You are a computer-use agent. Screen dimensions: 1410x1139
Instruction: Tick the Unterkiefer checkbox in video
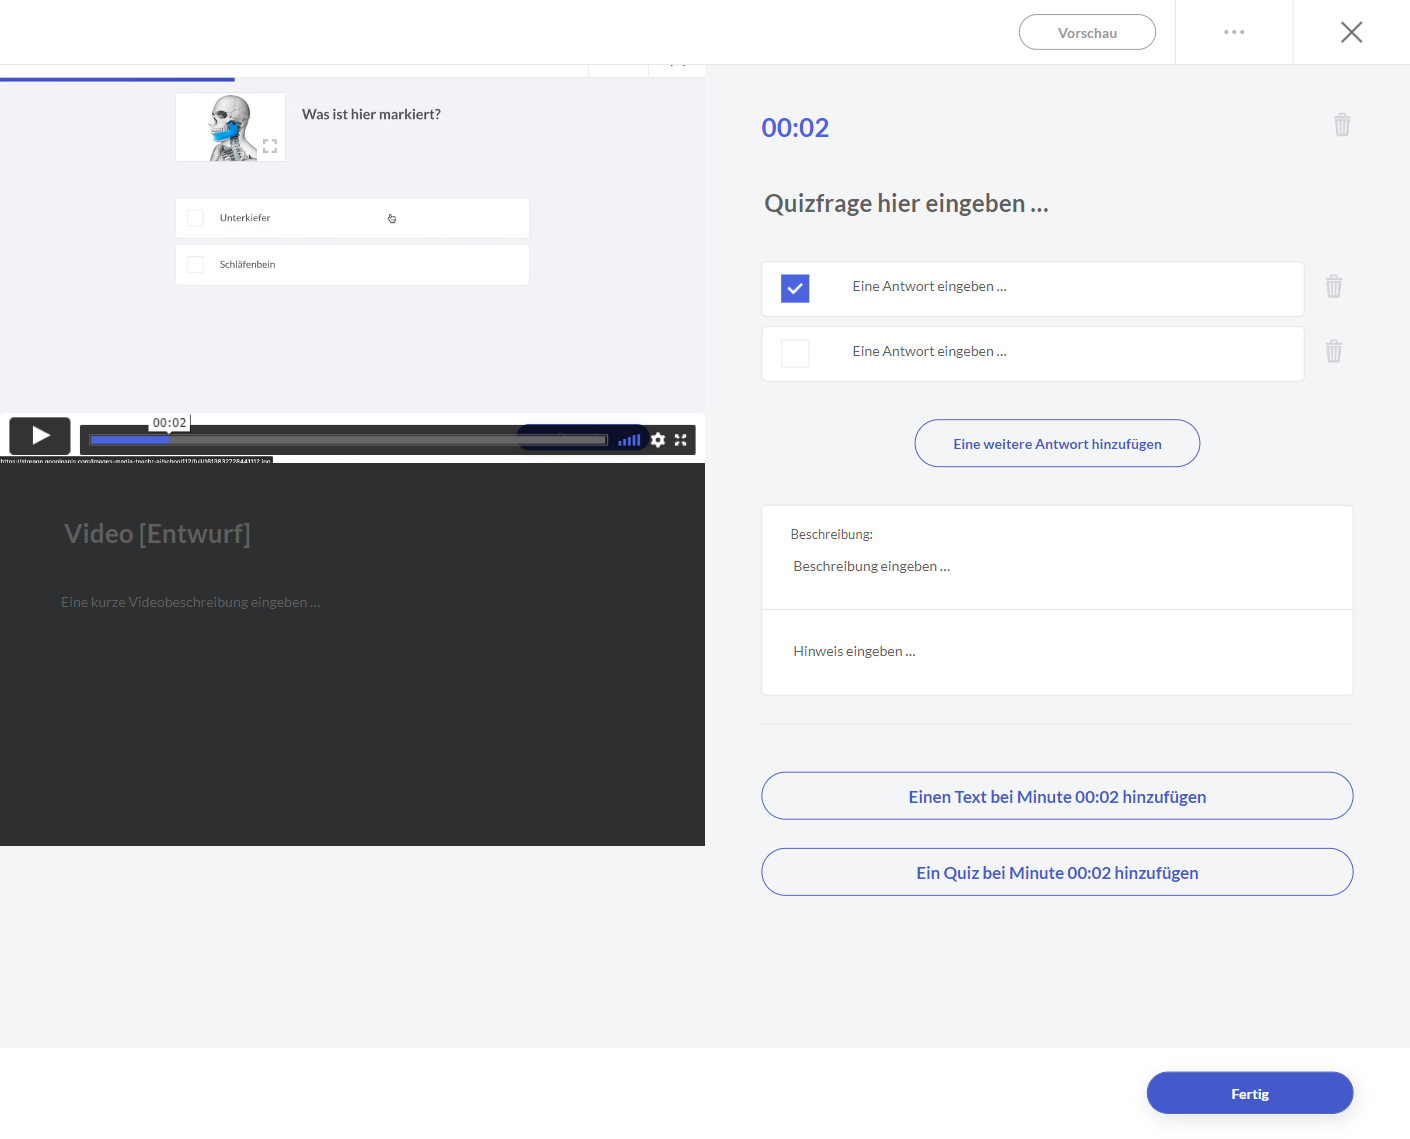click(x=196, y=218)
